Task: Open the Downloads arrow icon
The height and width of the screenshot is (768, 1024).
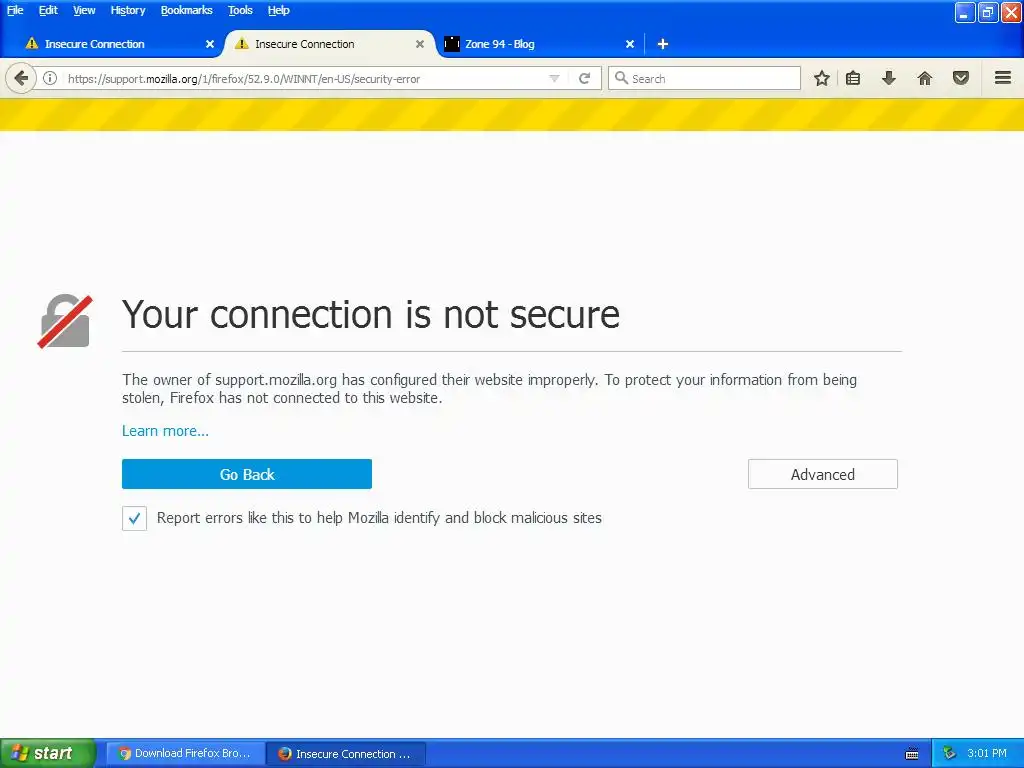Action: coord(889,78)
